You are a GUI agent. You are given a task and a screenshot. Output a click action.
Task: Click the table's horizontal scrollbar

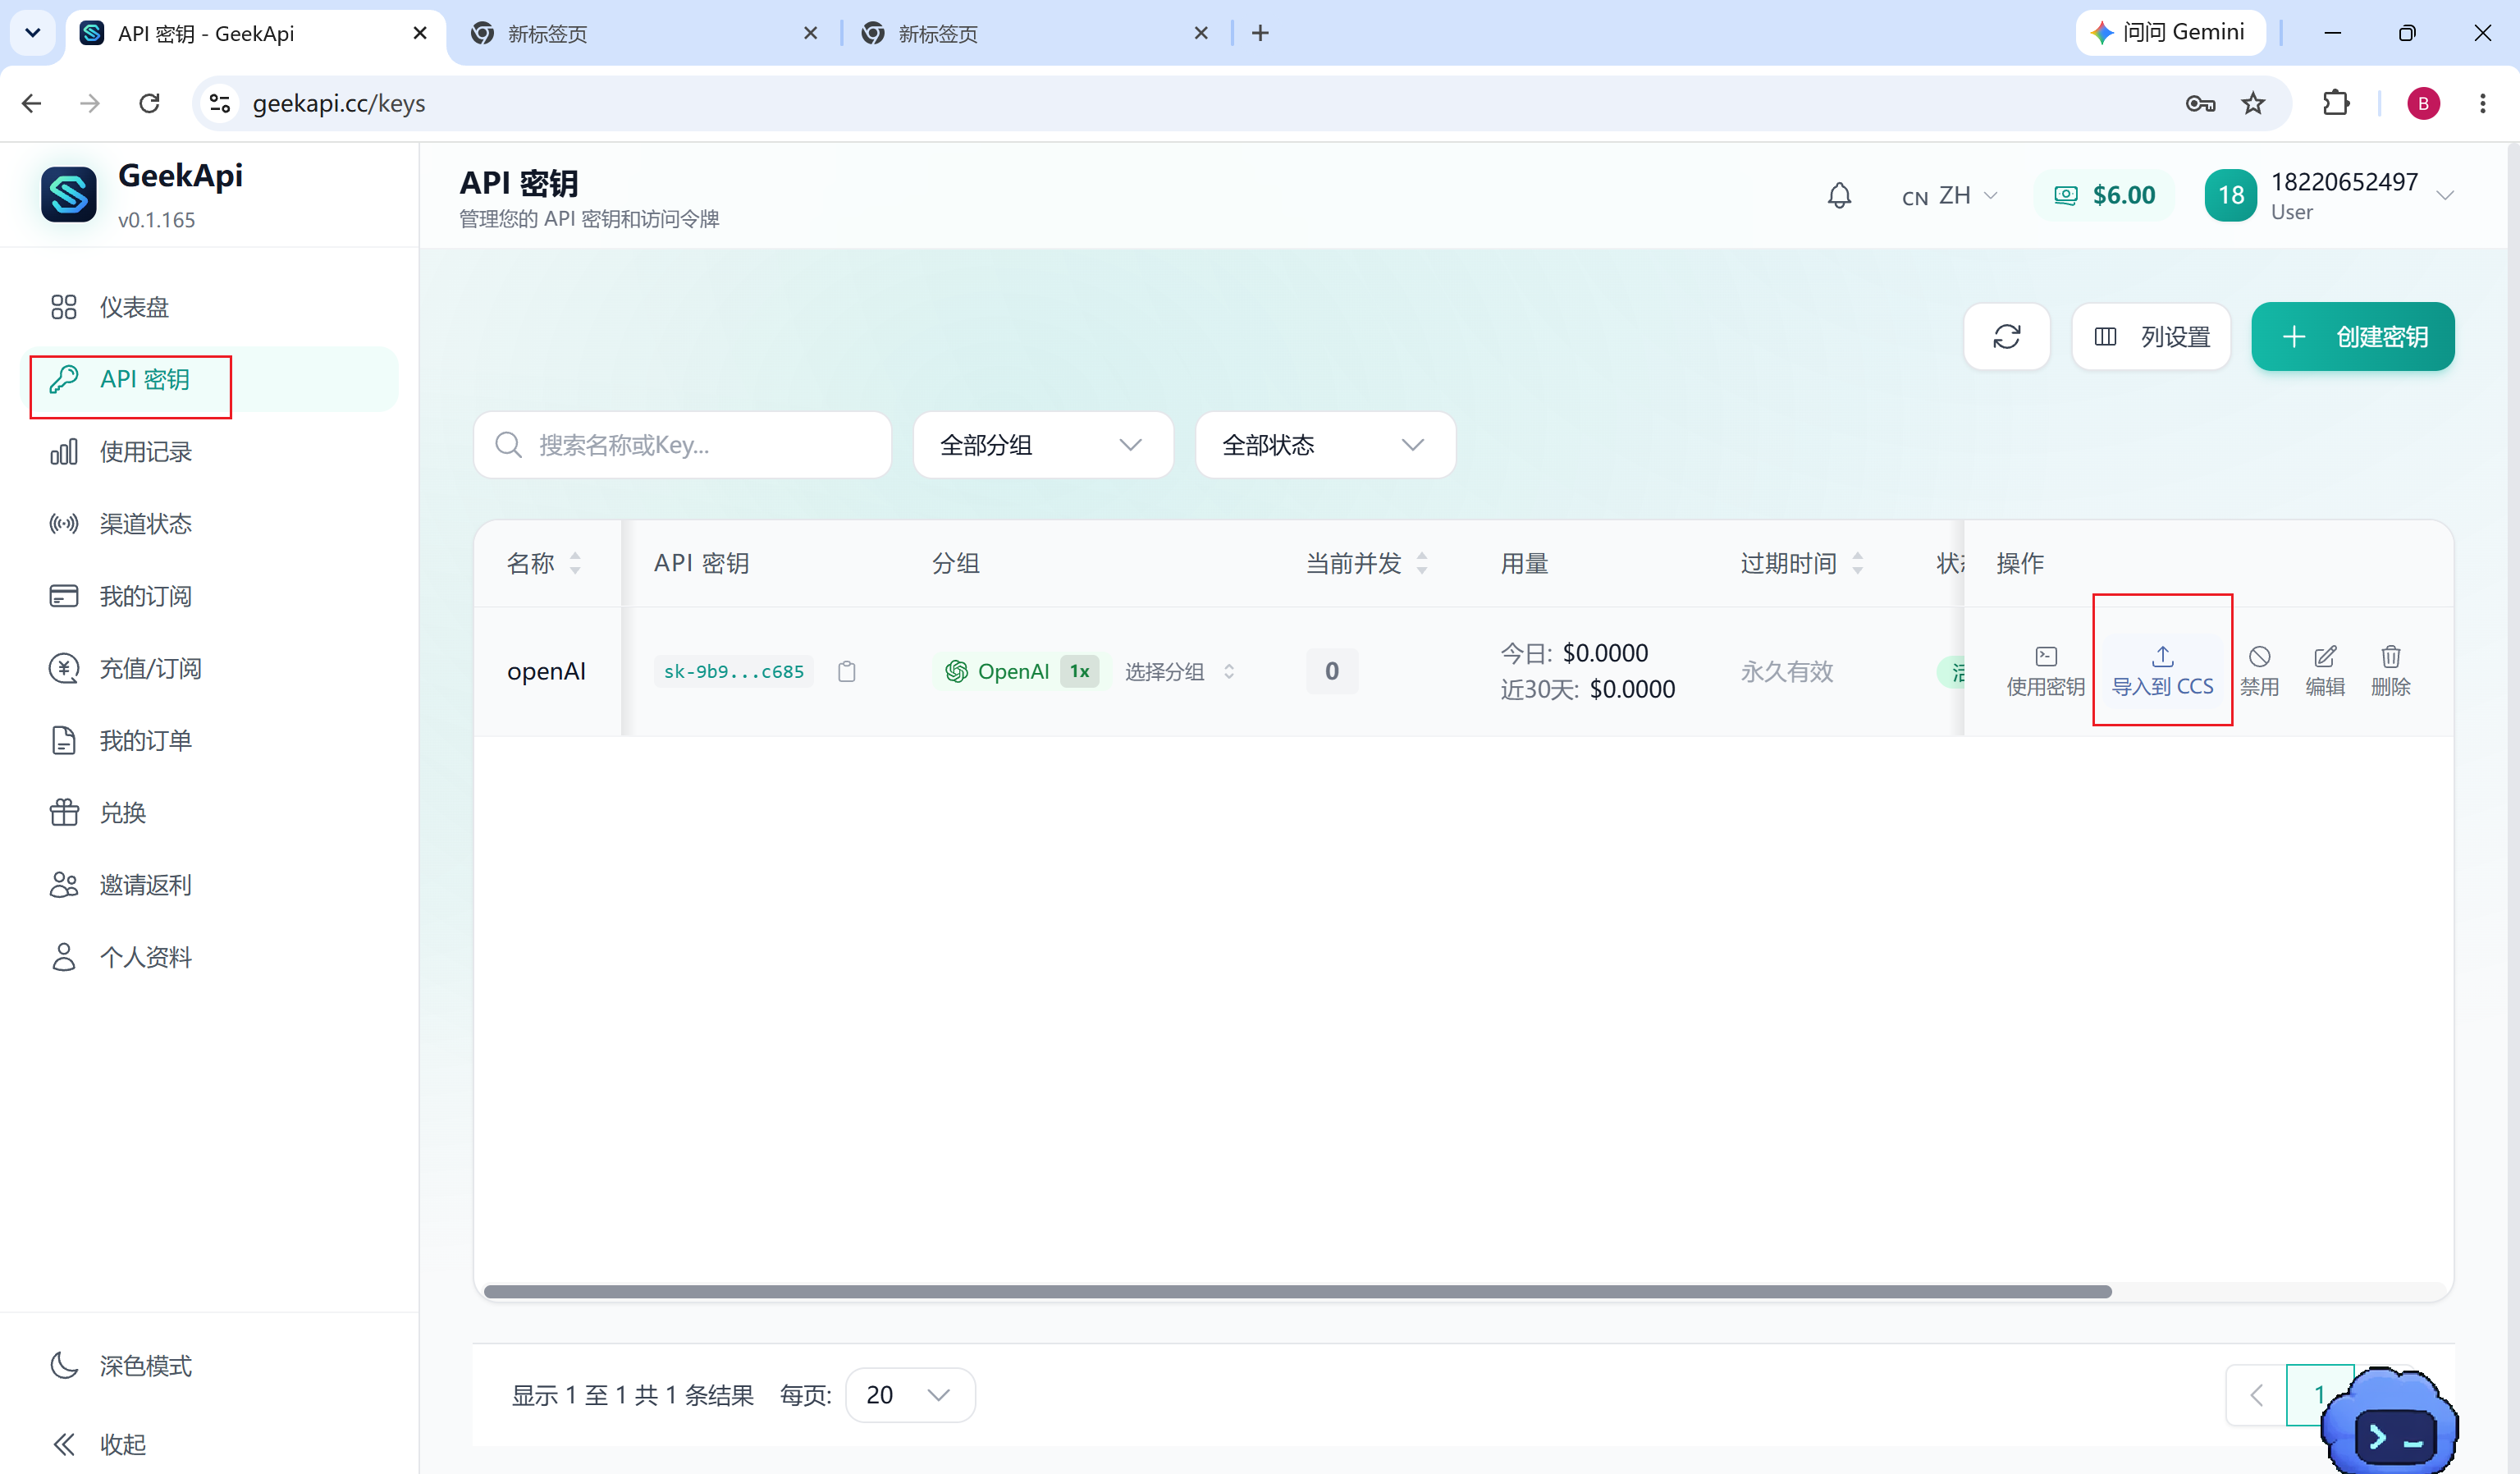click(1297, 1291)
